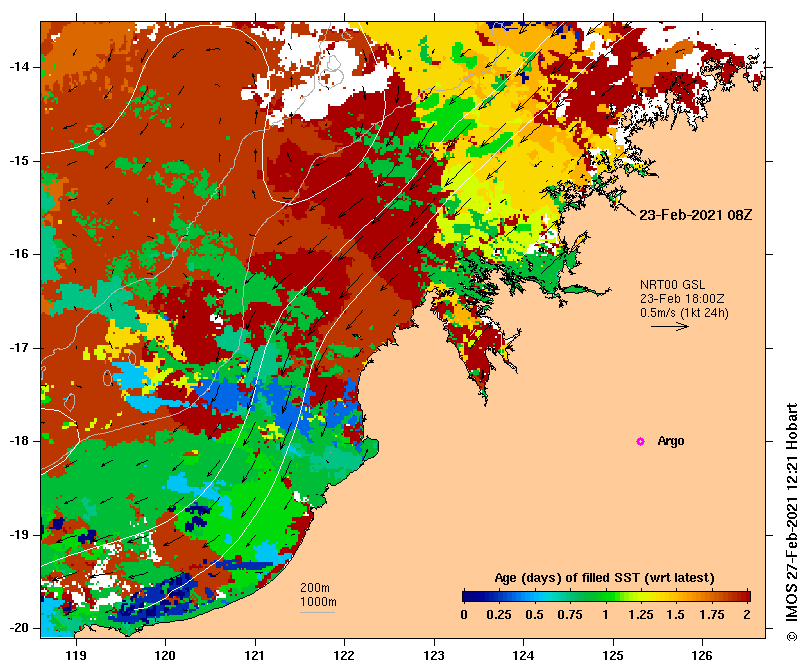This screenshot has height=672, width=809.
Task: Click the 'NRT00 GSL' text
Action: point(672,285)
